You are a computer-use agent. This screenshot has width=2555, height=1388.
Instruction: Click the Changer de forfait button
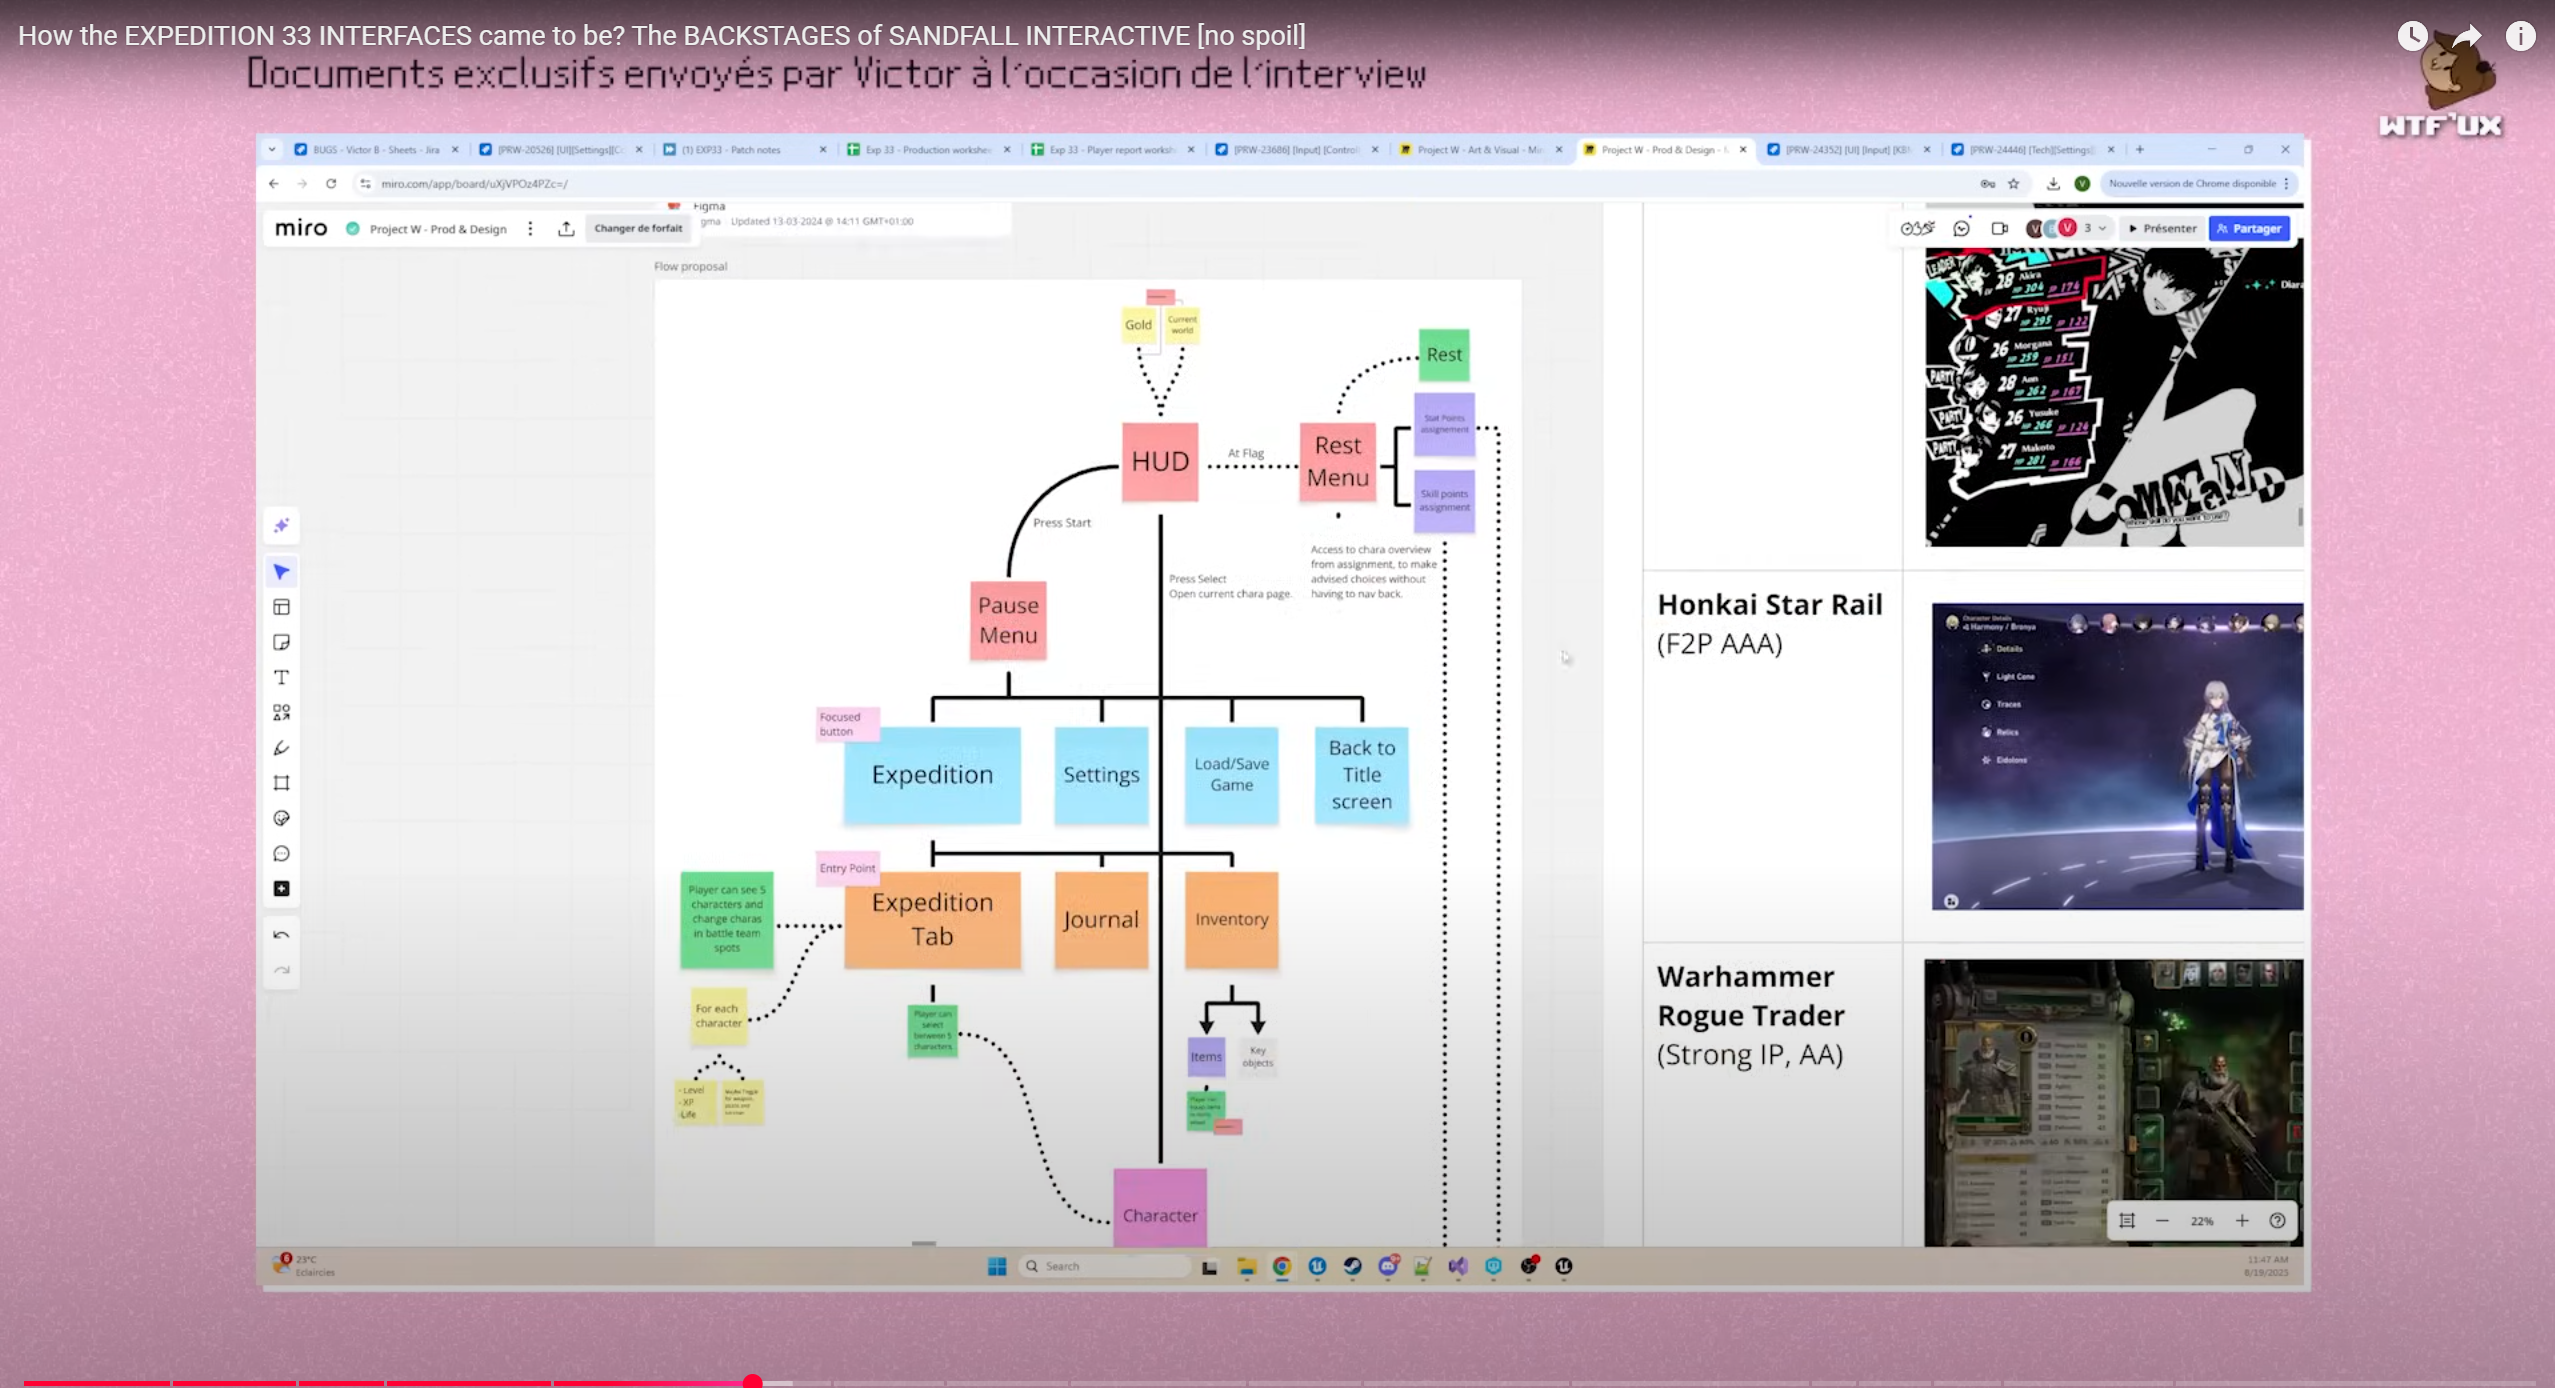(x=638, y=228)
